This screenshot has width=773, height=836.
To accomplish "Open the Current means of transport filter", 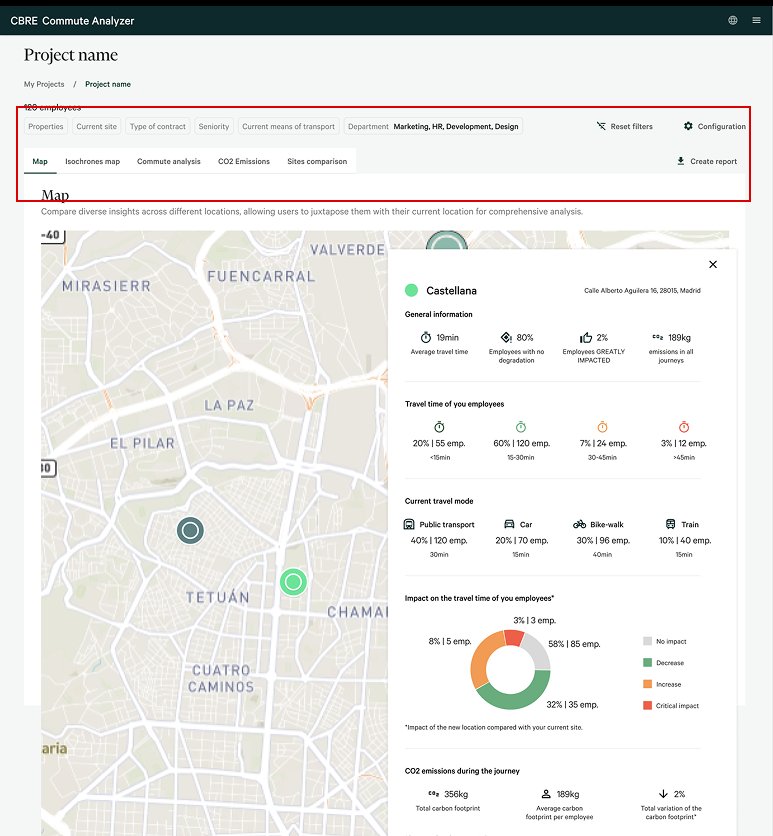I will (288, 126).
